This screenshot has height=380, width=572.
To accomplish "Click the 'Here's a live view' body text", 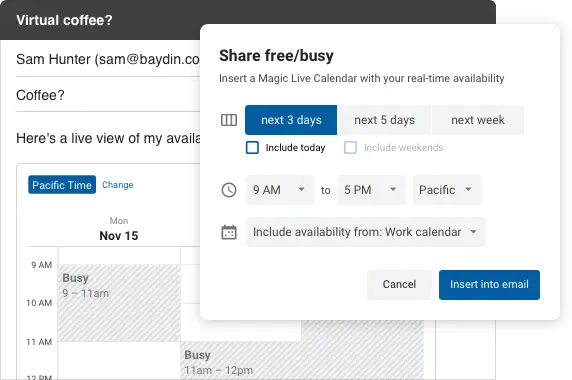I will pyautogui.click(x=108, y=139).
